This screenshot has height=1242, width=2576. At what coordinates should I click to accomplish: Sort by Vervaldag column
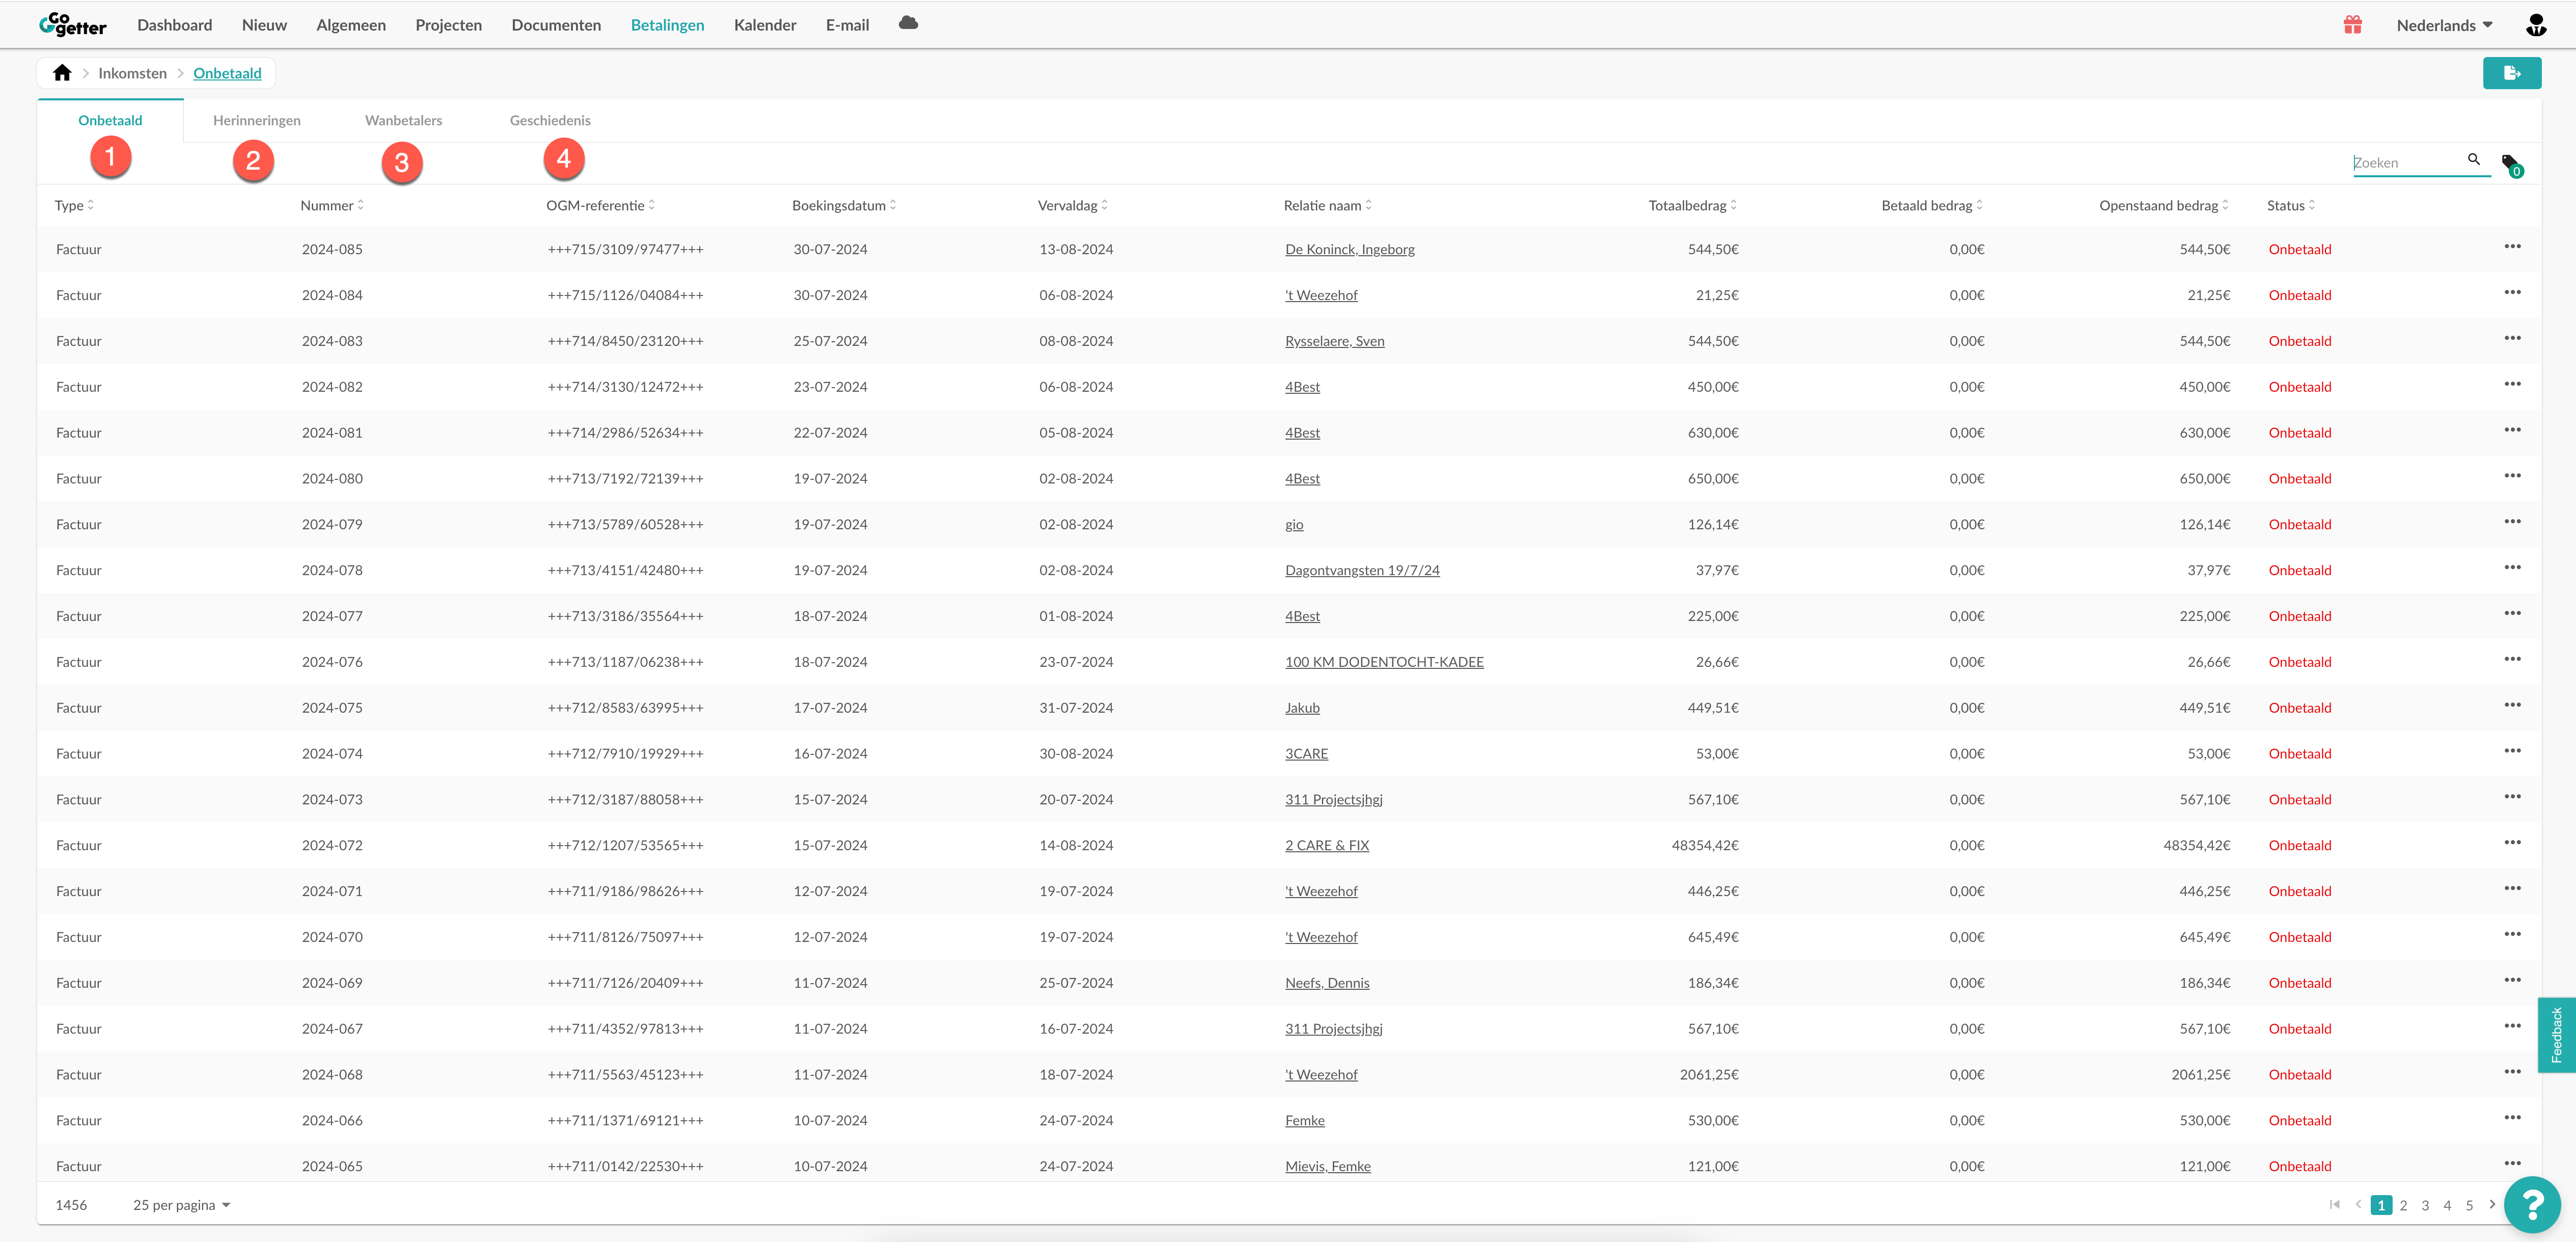click(1072, 206)
